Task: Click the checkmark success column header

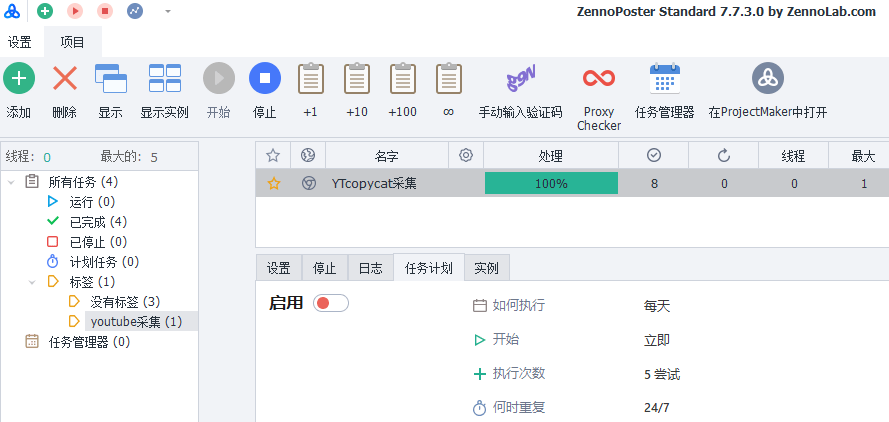Action: [x=654, y=155]
